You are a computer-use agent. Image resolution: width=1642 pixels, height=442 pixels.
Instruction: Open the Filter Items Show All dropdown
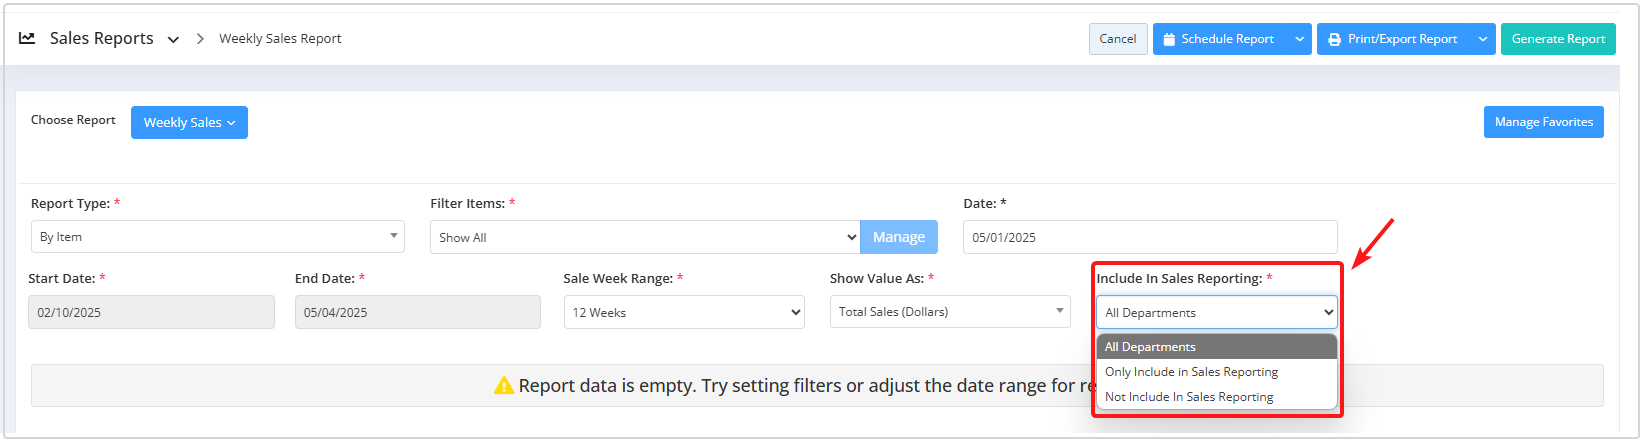click(x=645, y=237)
